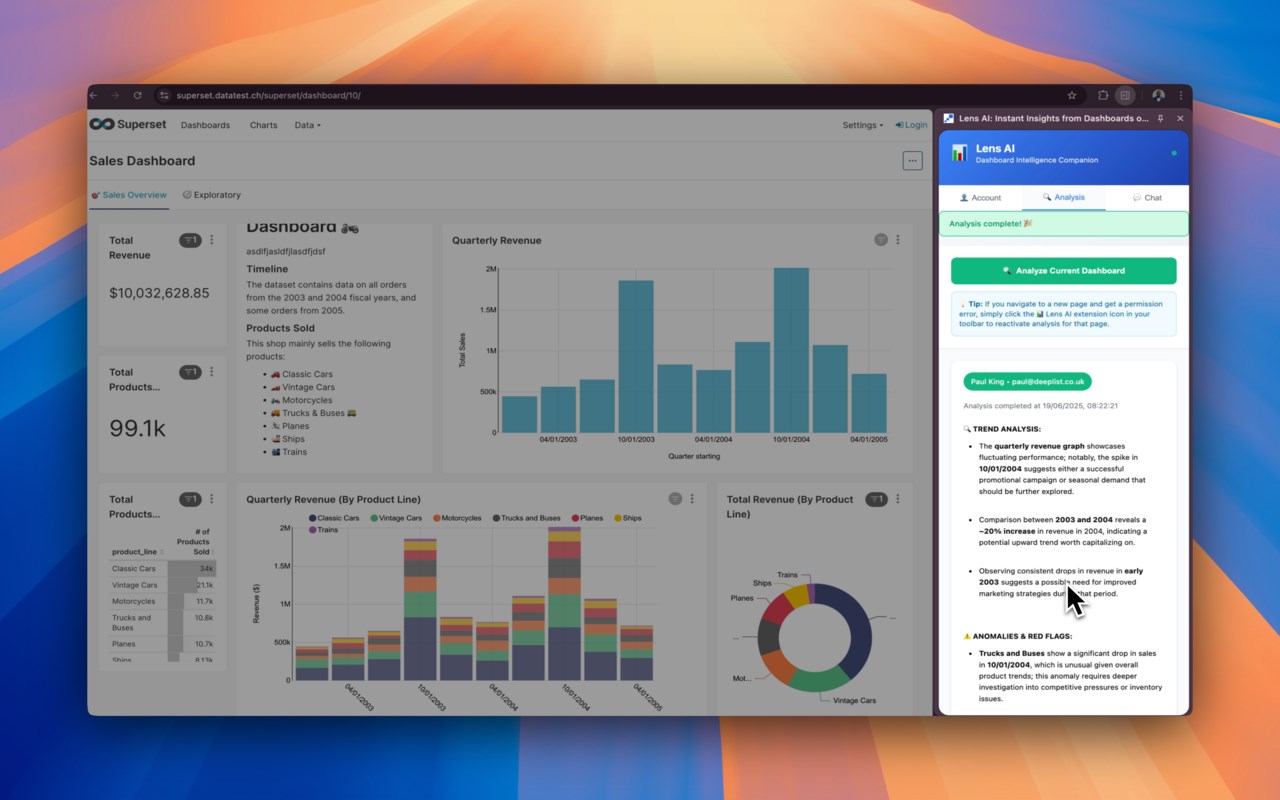This screenshot has height=800, width=1280.
Task: Toggle Classic Cars legend in stacked chart
Action: coord(334,518)
